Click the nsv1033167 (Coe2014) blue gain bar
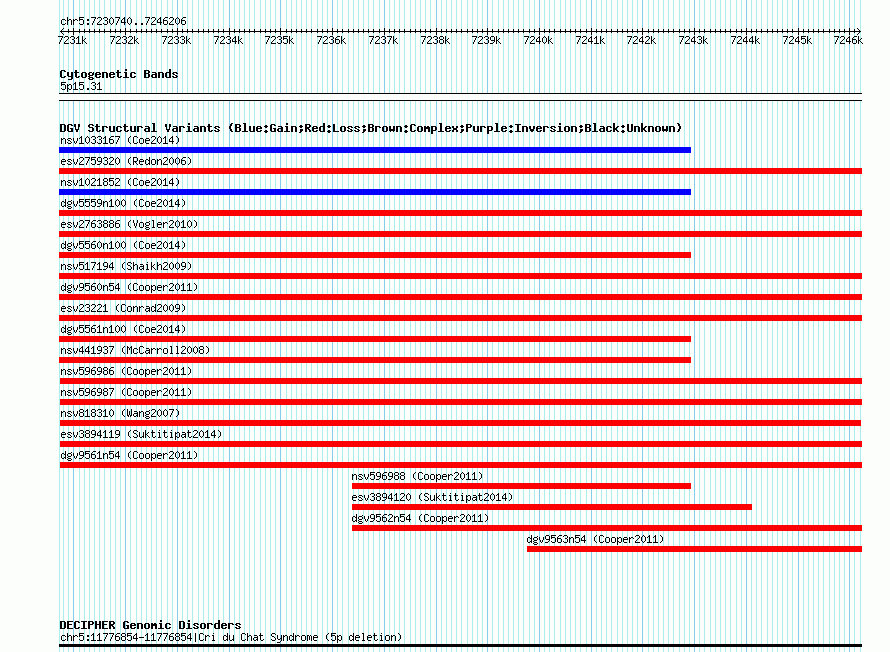The image size is (890, 652). click(x=375, y=150)
